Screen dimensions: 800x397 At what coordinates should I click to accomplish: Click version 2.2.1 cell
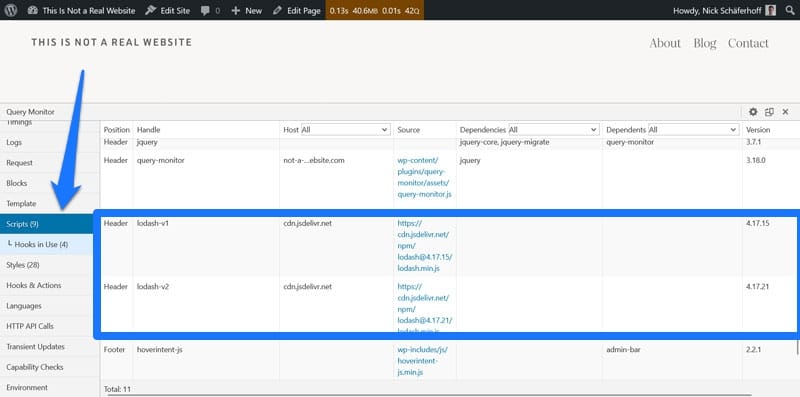754,350
